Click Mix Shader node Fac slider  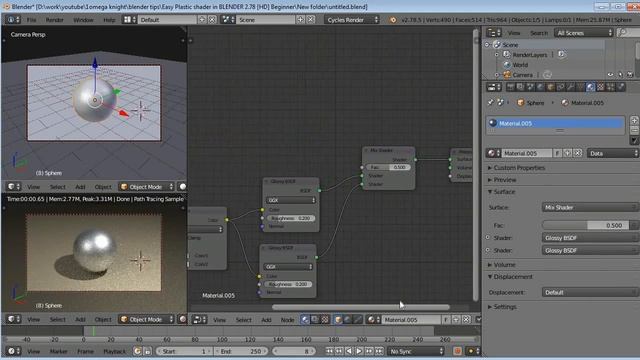(389, 167)
